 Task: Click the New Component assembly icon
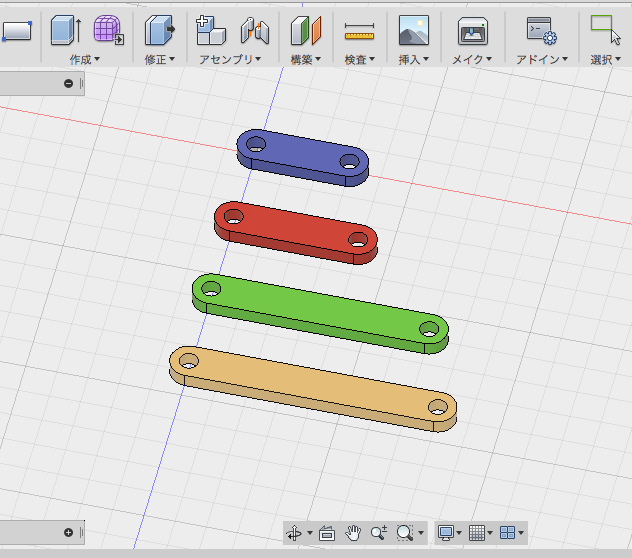[210, 30]
